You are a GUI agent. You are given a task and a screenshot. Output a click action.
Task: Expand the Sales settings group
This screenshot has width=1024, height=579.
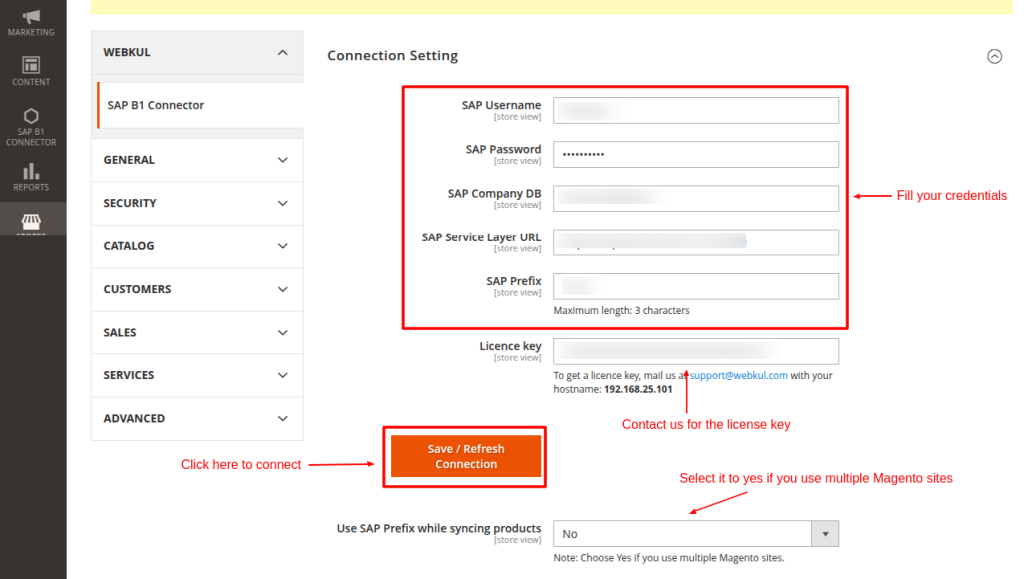pos(197,332)
